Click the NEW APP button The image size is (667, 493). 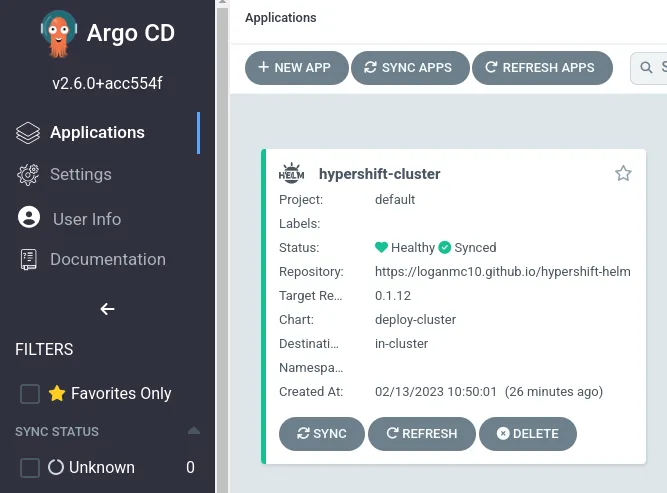pos(295,68)
